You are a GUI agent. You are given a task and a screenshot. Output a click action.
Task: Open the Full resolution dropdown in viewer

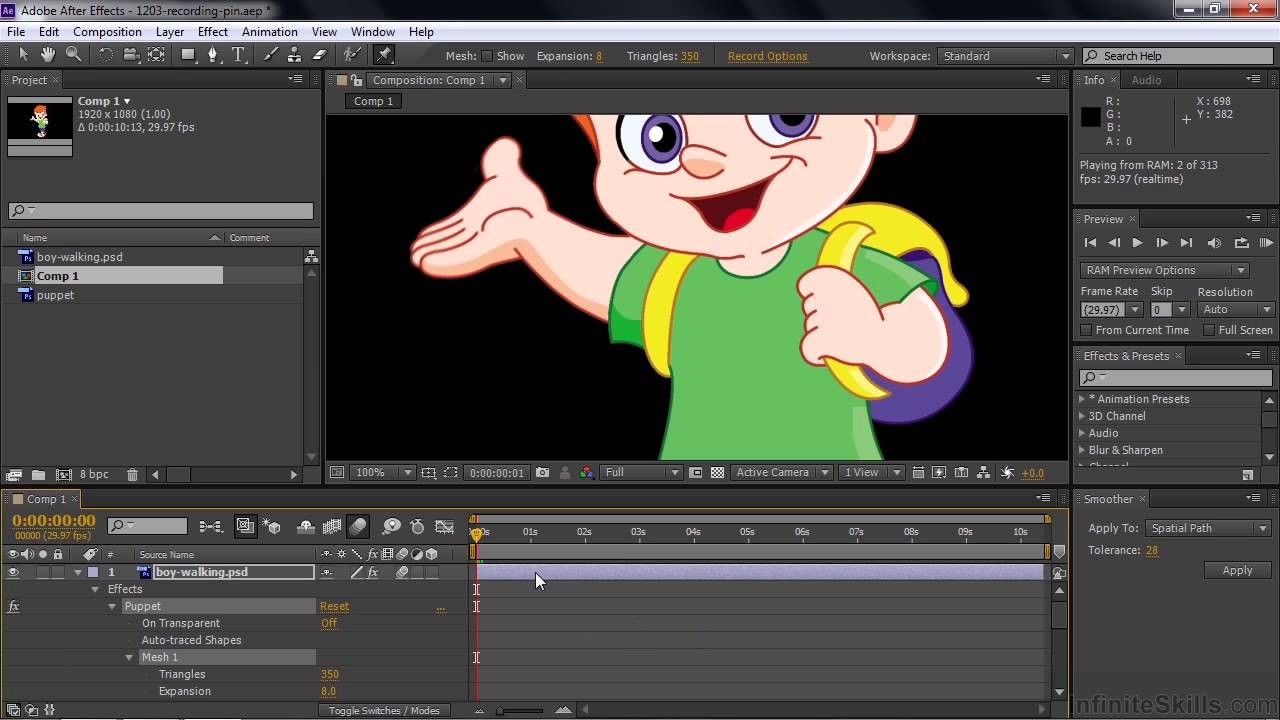(x=641, y=473)
